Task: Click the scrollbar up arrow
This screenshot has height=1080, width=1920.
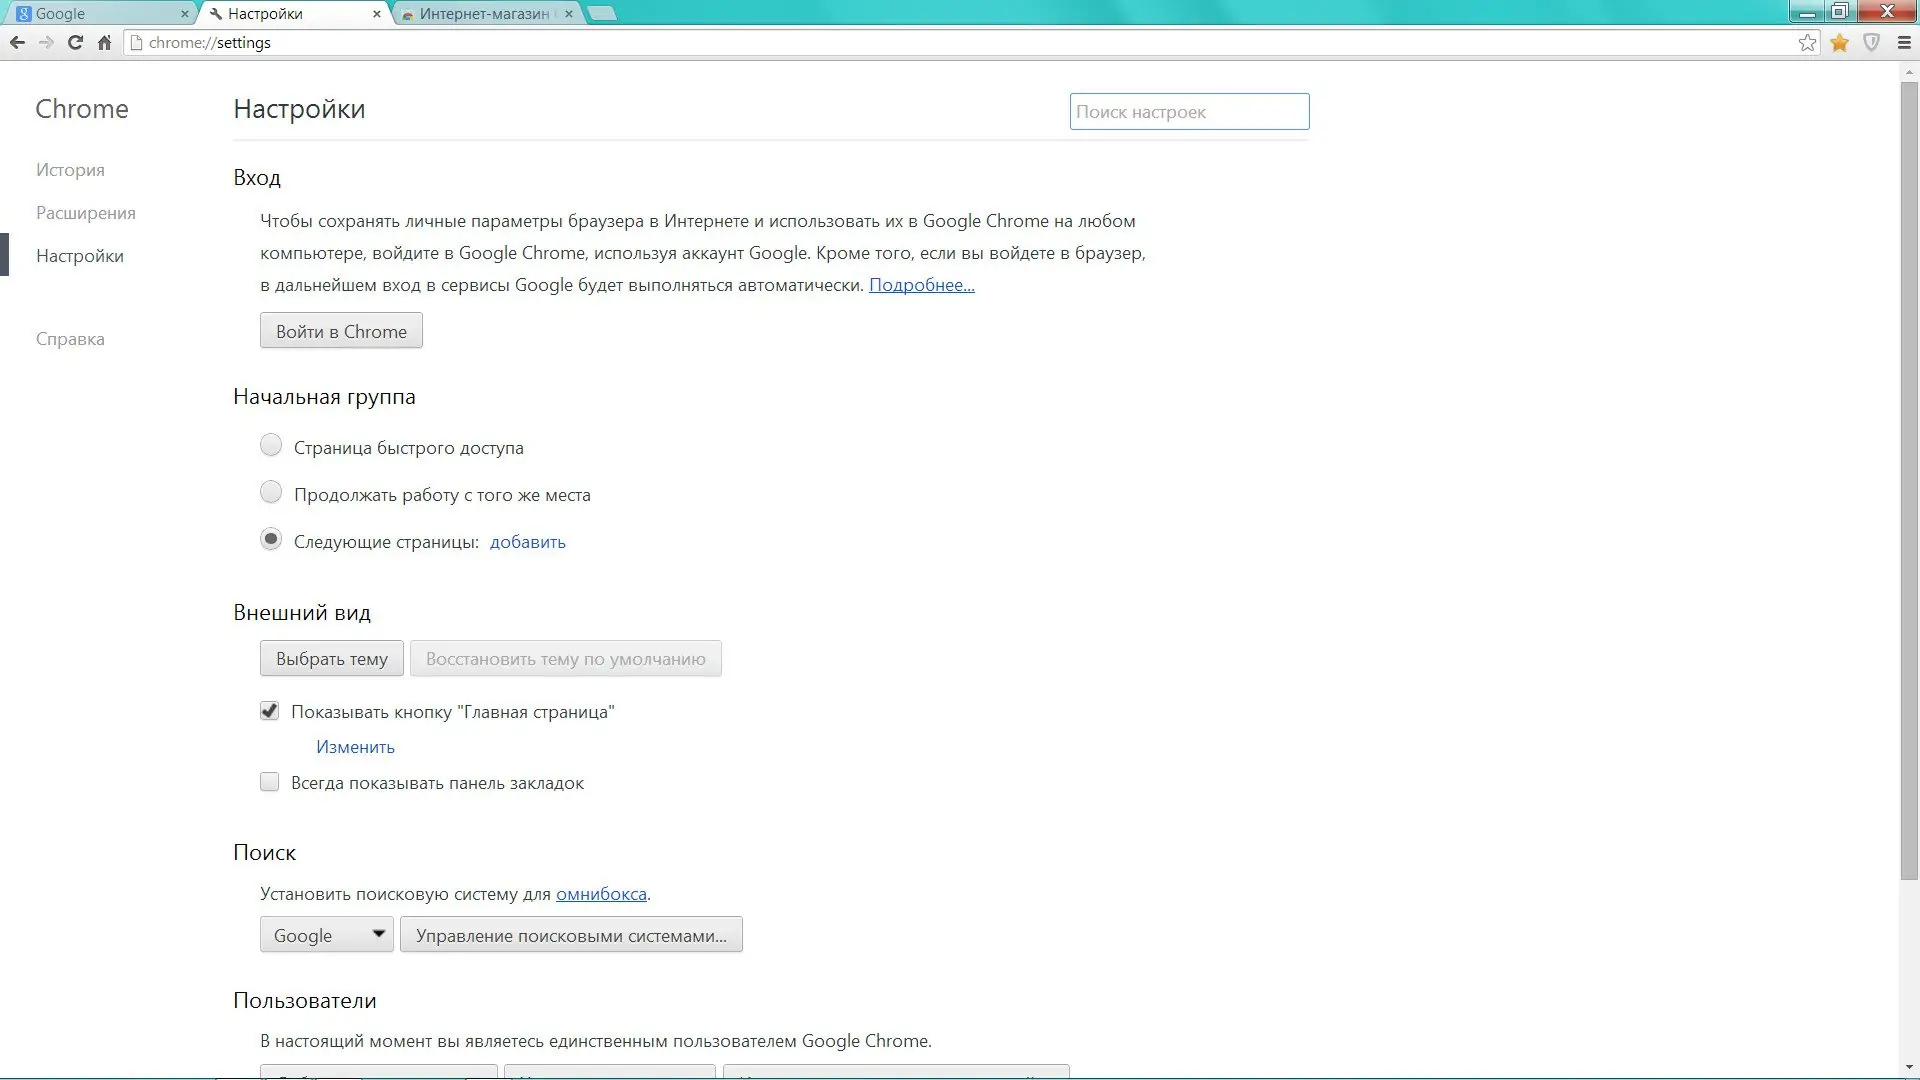Action: tap(1909, 70)
